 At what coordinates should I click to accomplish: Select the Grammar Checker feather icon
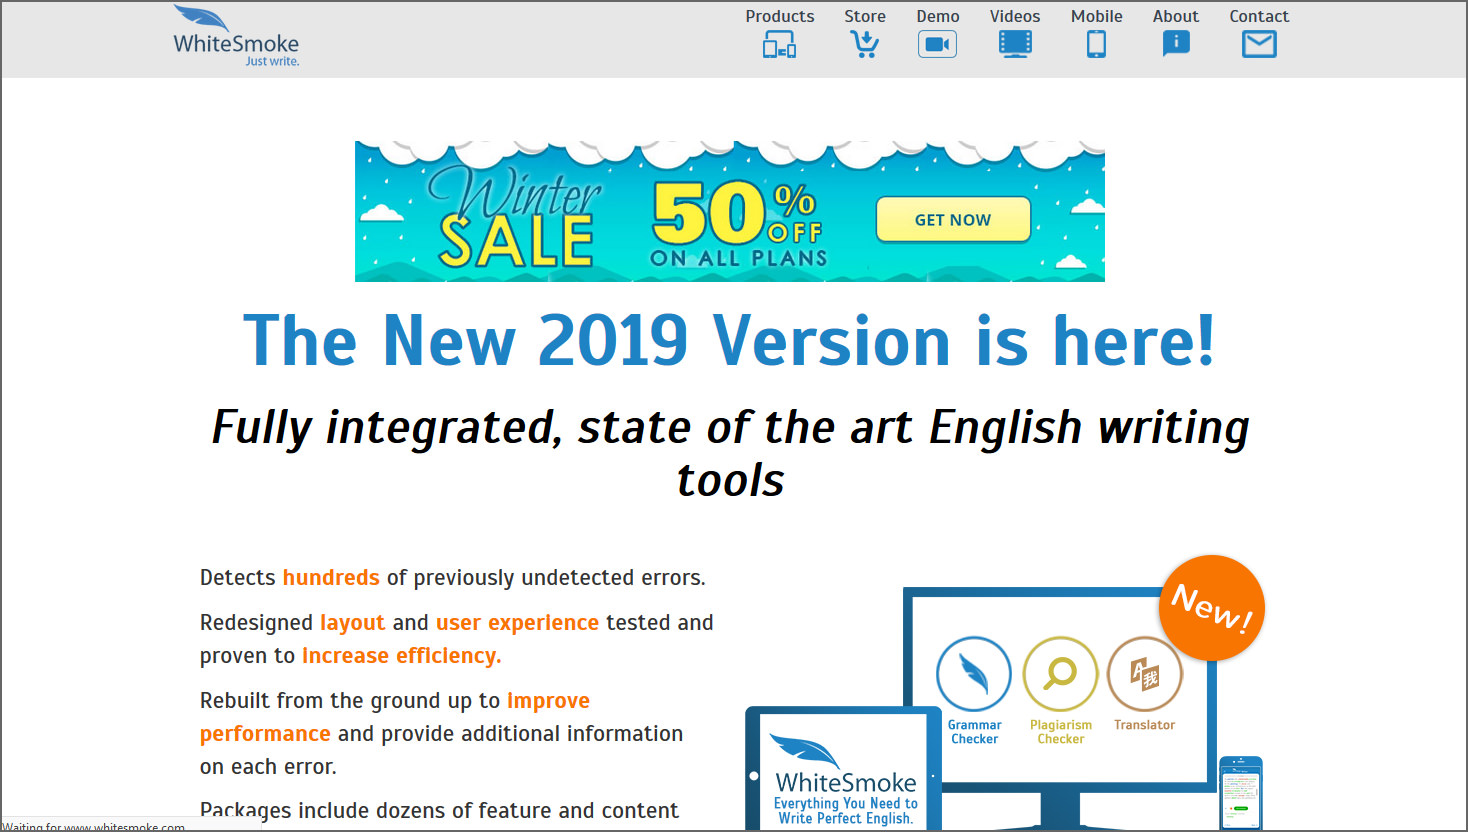coord(974,674)
